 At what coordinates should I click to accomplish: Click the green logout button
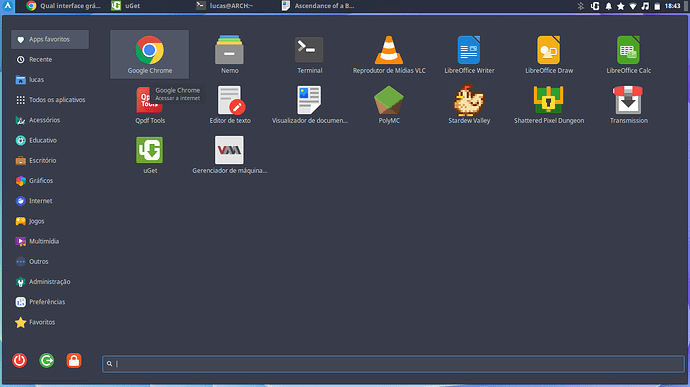(47, 361)
